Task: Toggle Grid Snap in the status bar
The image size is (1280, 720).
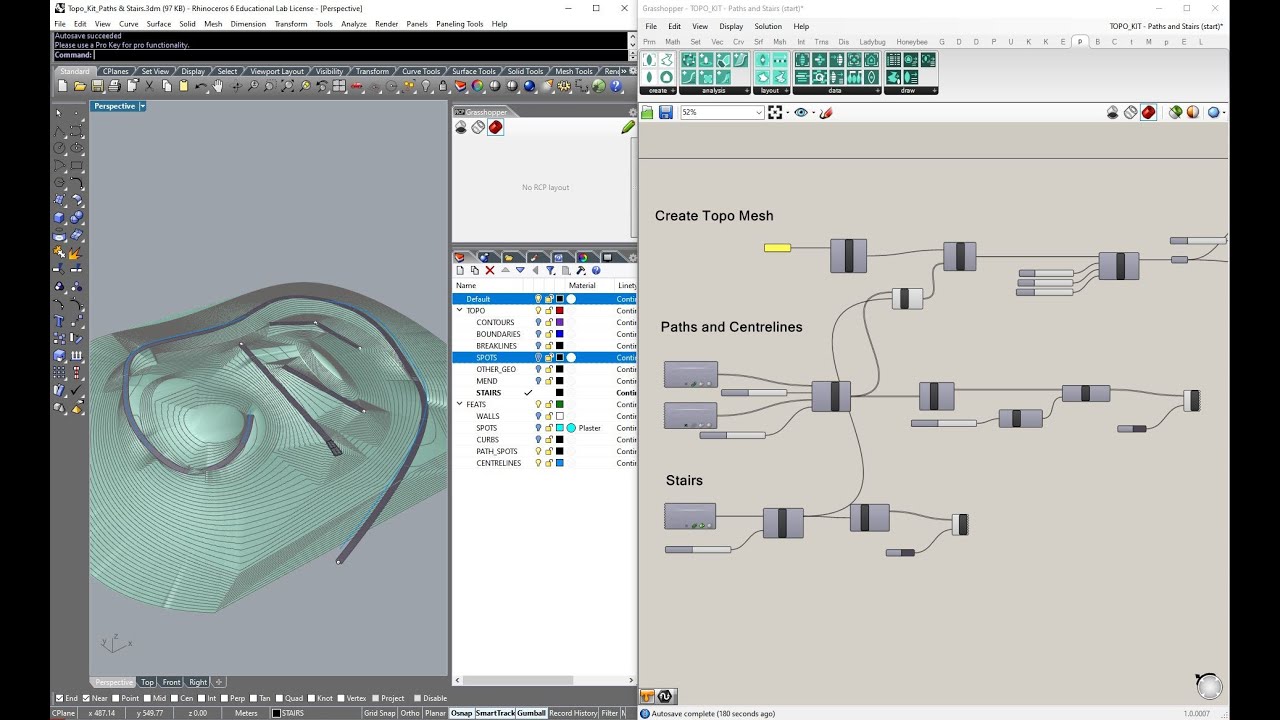Action: tap(379, 713)
